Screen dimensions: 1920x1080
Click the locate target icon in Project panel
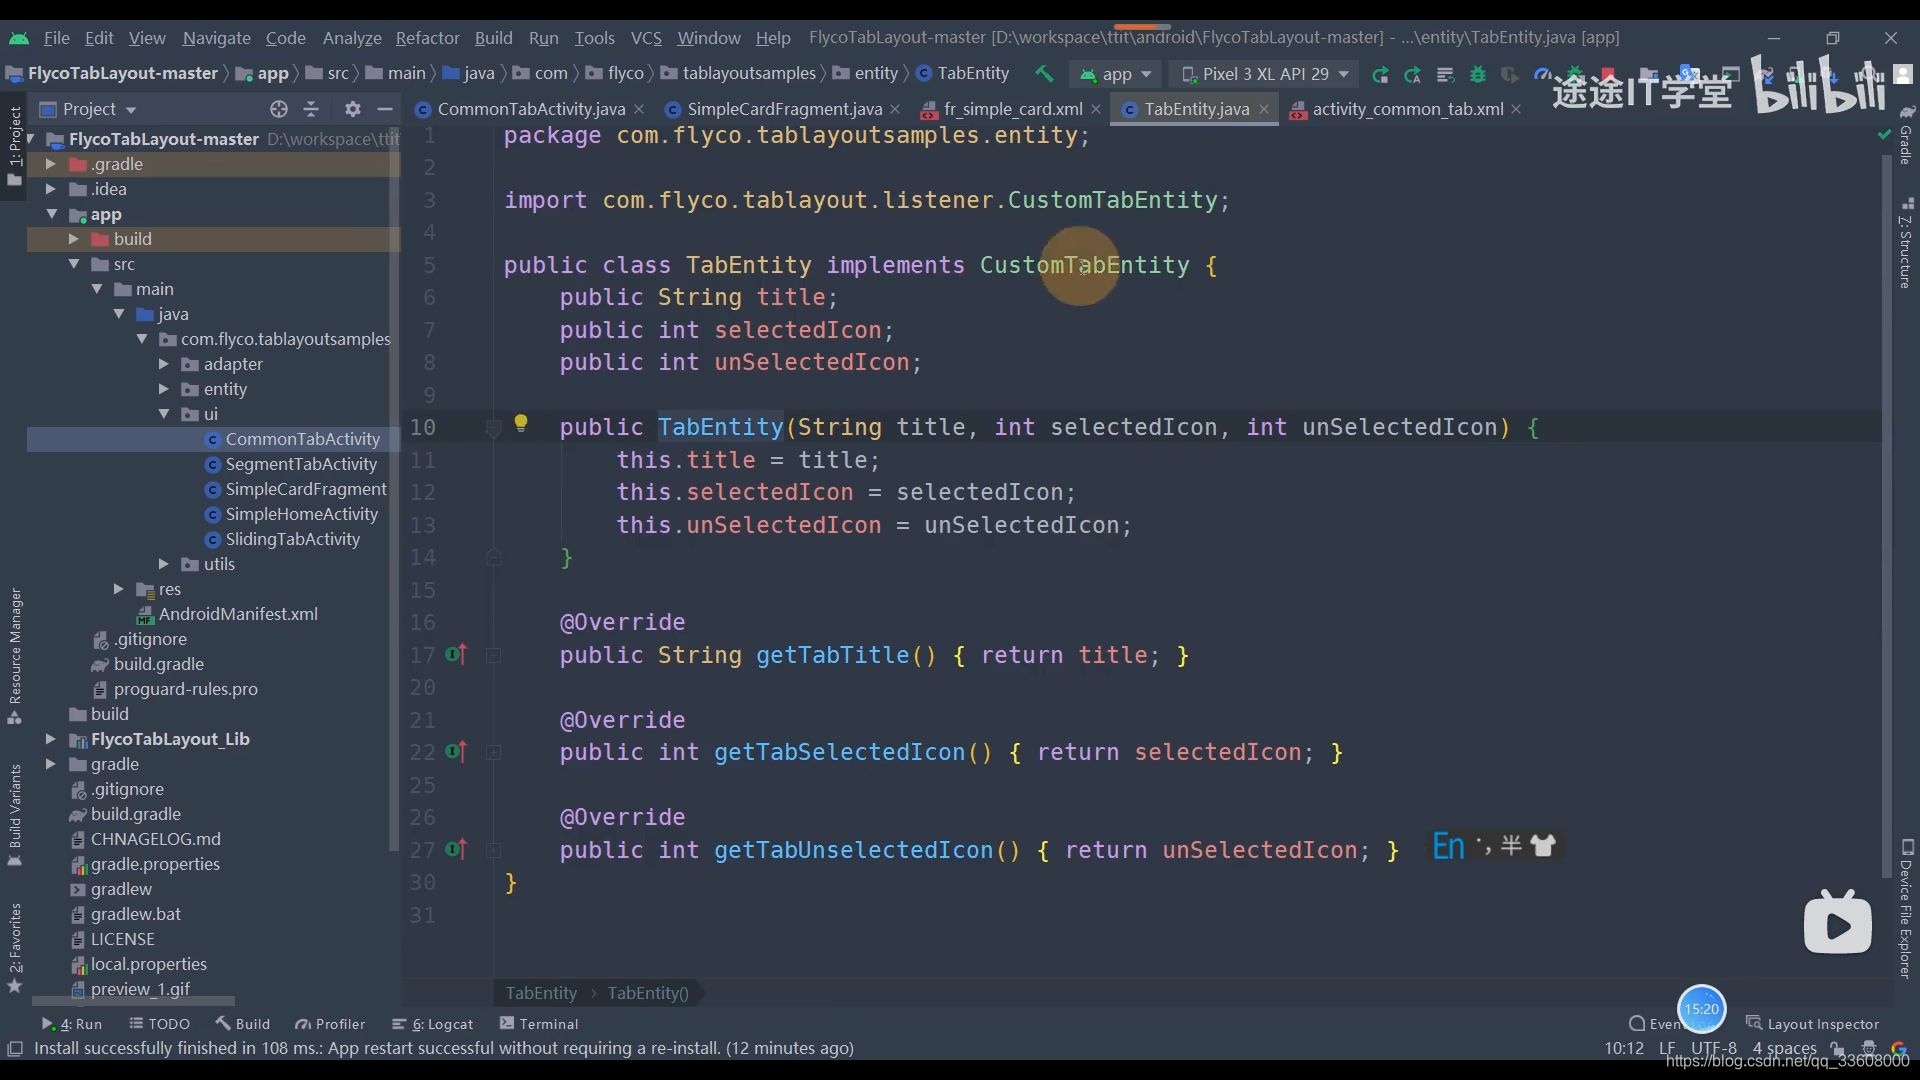coord(279,109)
